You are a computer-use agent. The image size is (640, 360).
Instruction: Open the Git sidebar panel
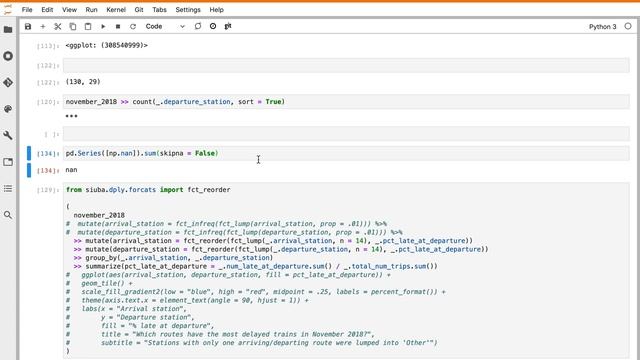[8, 82]
